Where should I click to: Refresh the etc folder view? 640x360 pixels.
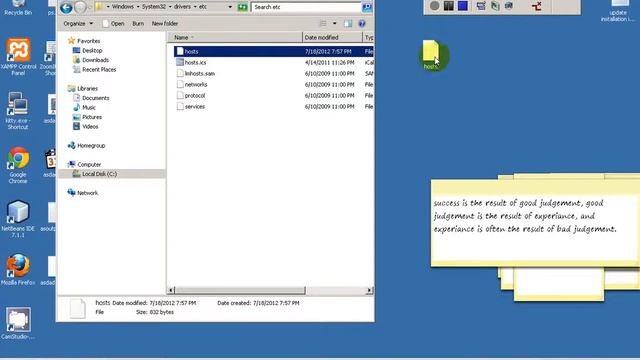(242, 7)
